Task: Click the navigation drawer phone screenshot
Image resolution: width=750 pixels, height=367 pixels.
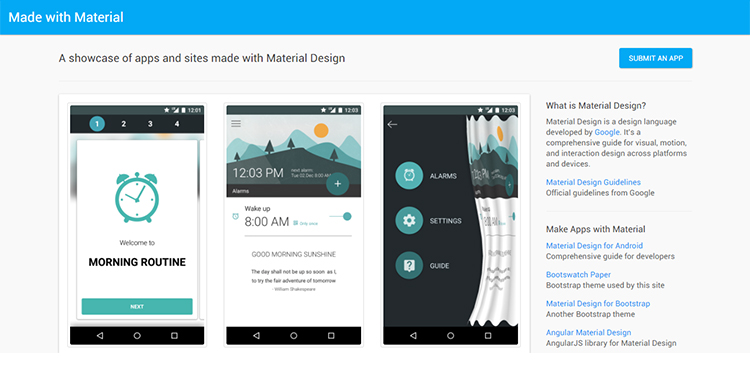Action: 451,225
